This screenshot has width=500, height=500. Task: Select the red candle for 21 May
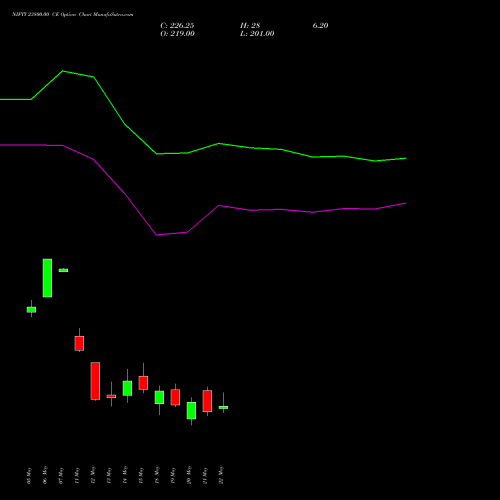coord(207,401)
